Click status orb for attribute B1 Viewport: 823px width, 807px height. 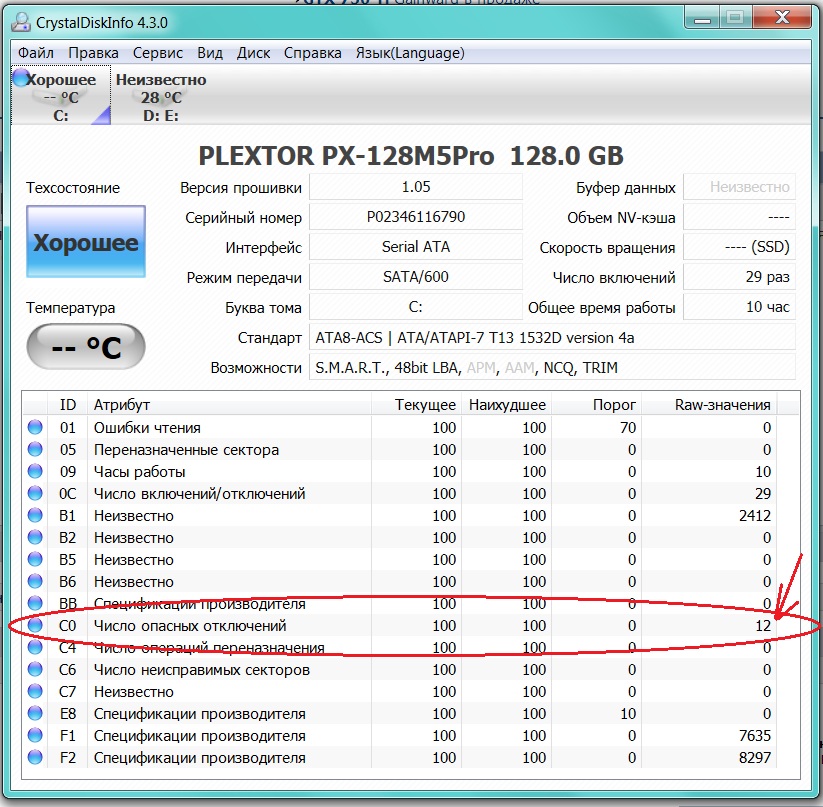coord(35,515)
